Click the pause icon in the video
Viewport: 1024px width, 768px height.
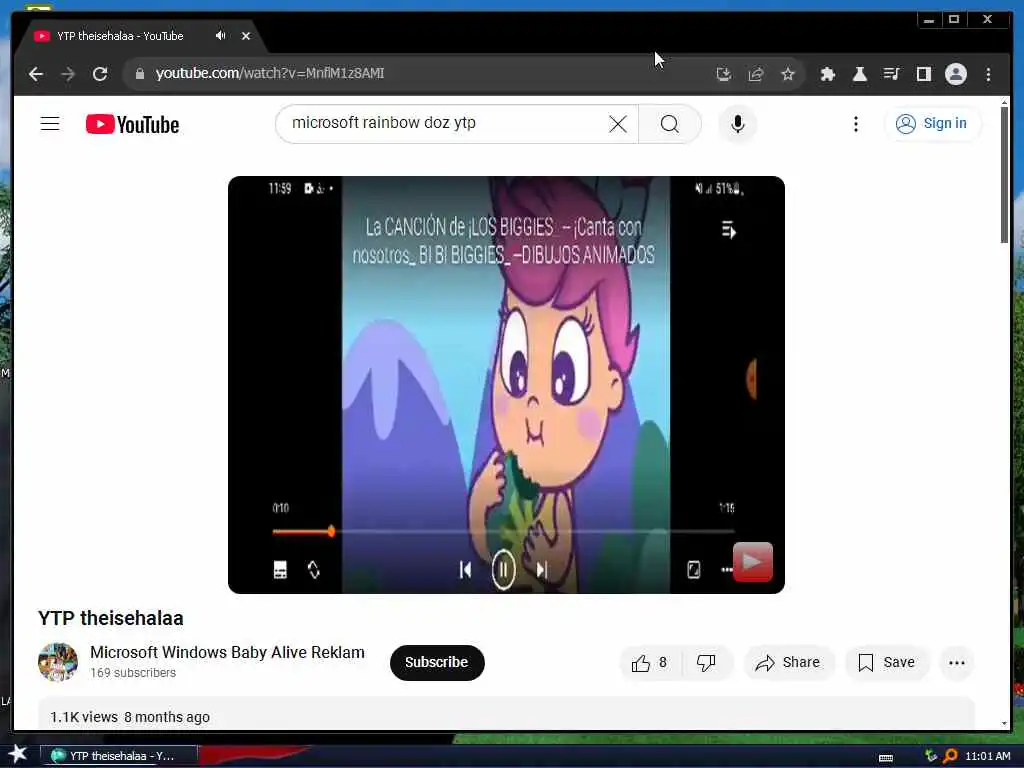[504, 570]
